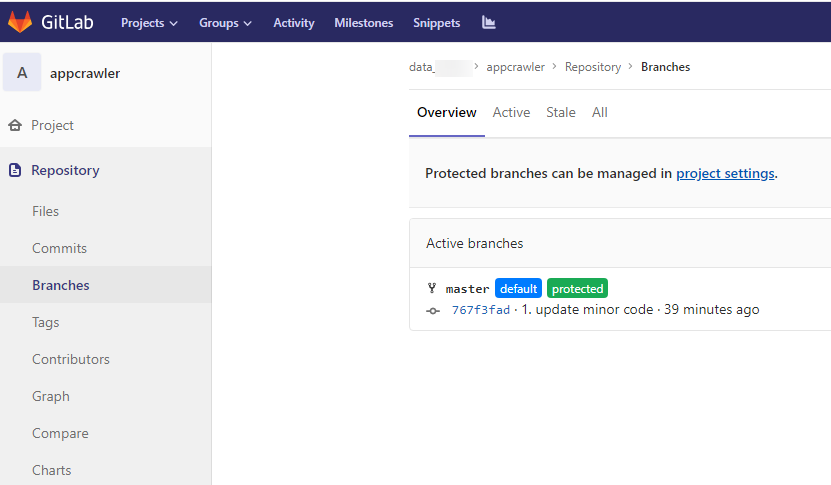Image resolution: width=831 pixels, height=485 pixels.
Task: Switch to the Overview branches tab
Action: point(447,112)
